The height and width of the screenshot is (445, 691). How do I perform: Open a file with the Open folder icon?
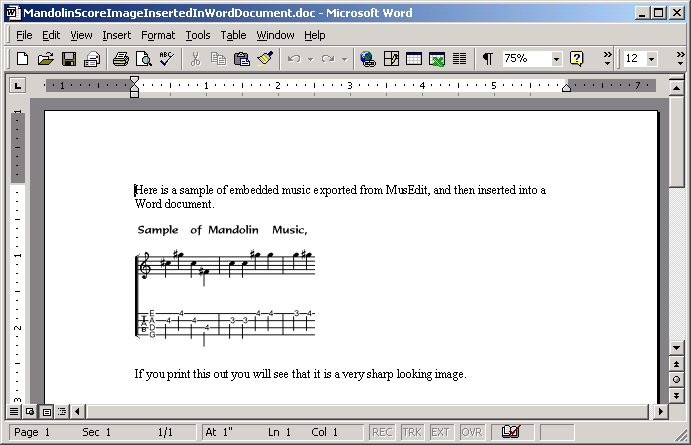coord(45,59)
